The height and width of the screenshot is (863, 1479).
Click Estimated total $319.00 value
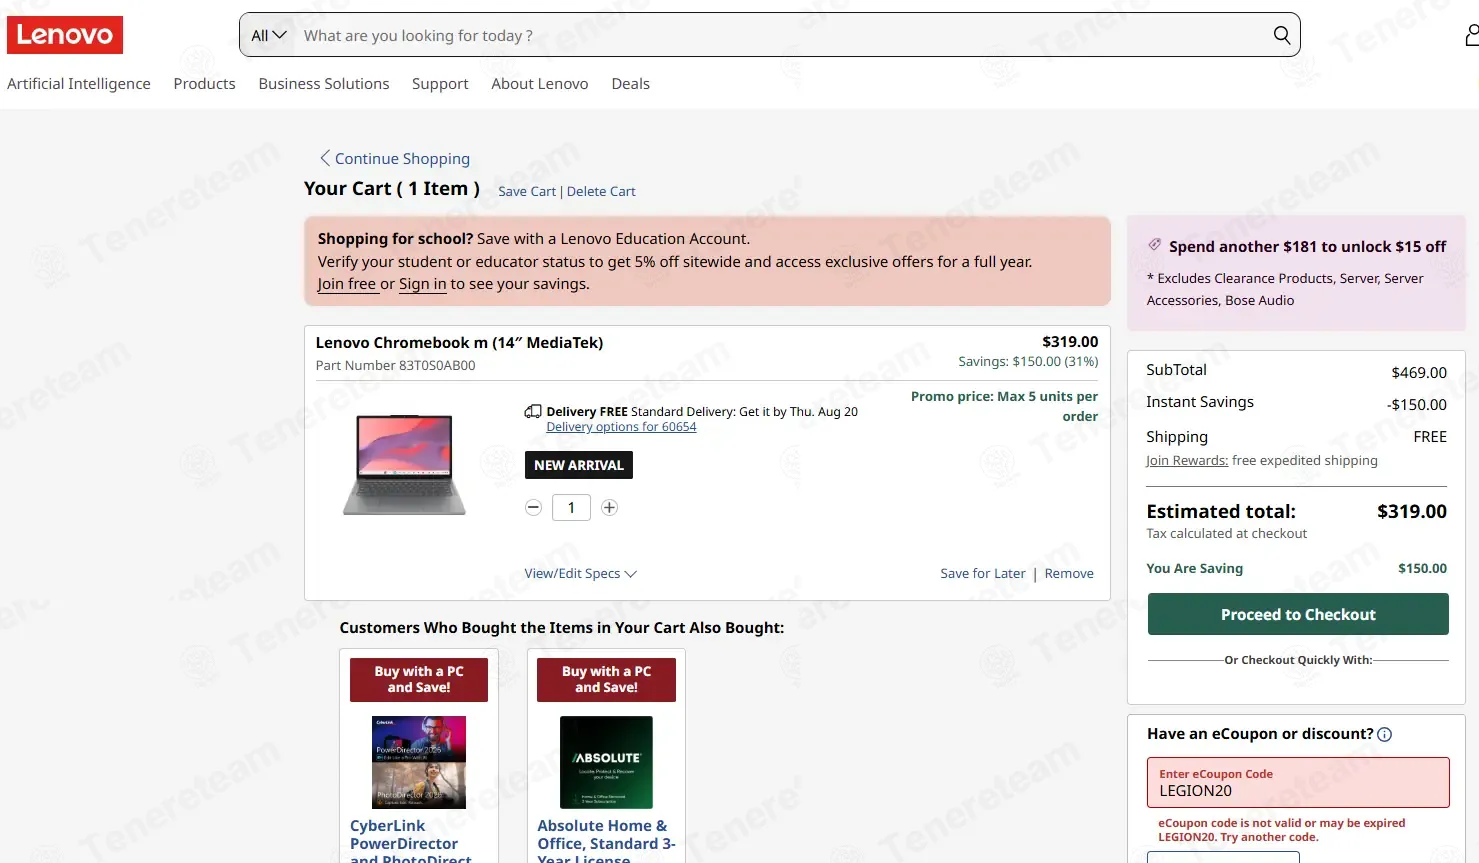tap(1412, 511)
